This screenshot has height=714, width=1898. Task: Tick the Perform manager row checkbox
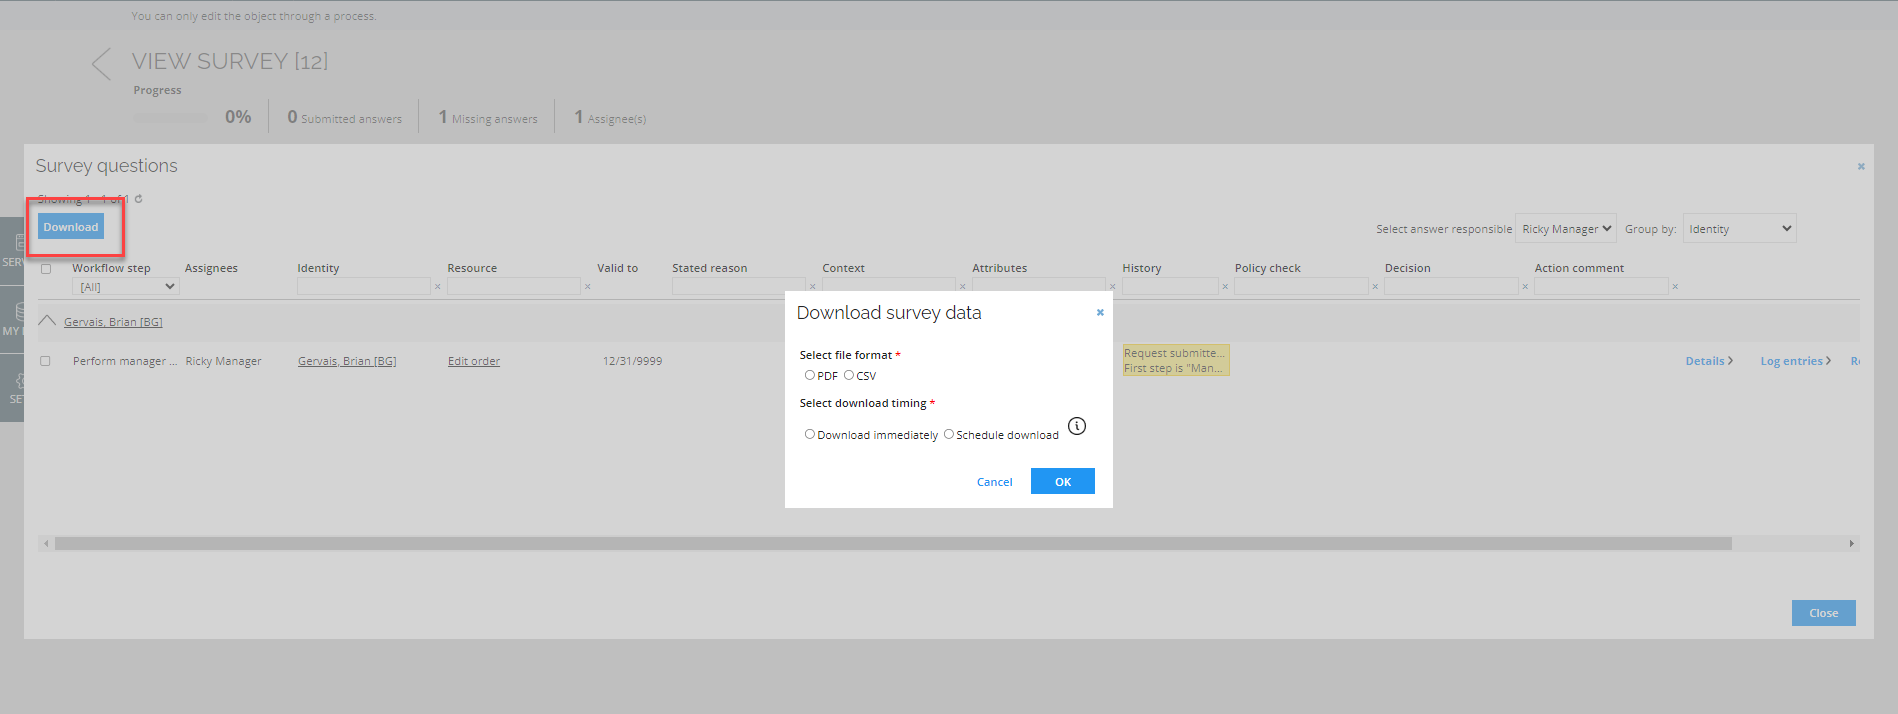click(45, 361)
